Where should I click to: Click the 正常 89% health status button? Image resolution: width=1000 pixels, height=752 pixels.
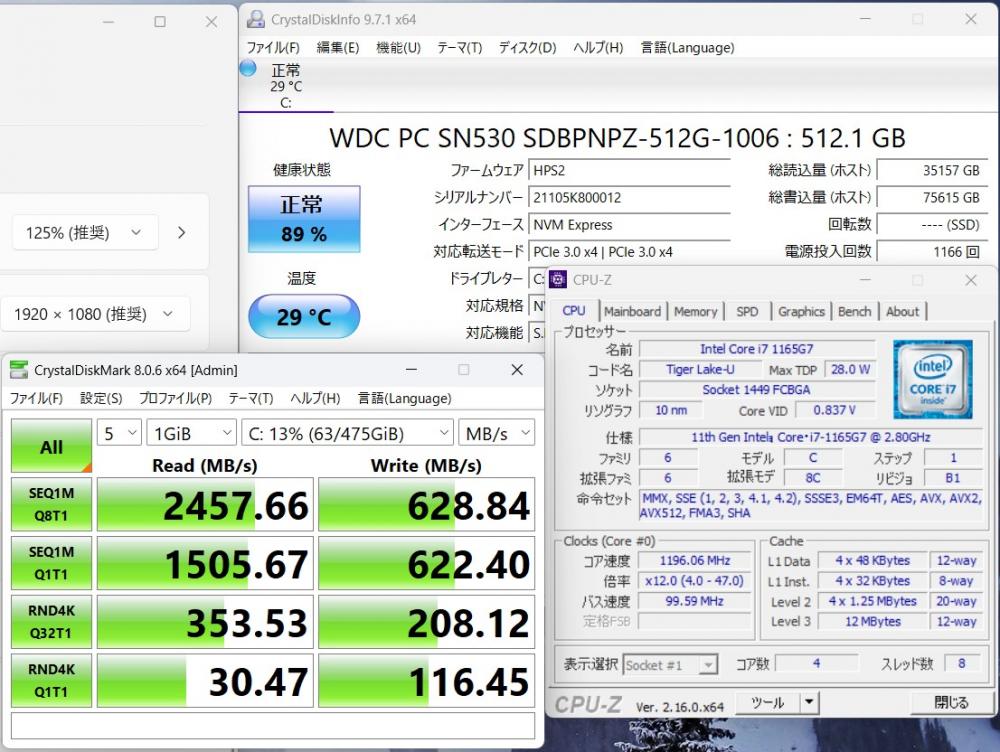[x=303, y=219]
